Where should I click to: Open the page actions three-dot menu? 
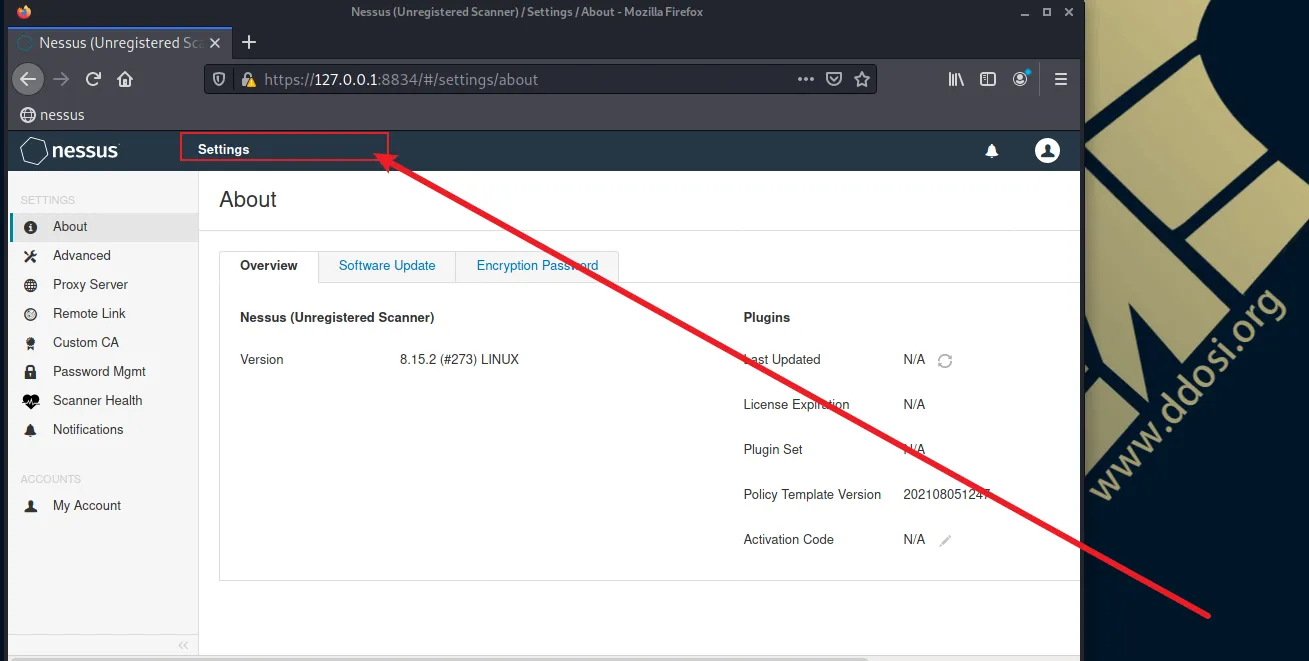[x=805, y=80]
